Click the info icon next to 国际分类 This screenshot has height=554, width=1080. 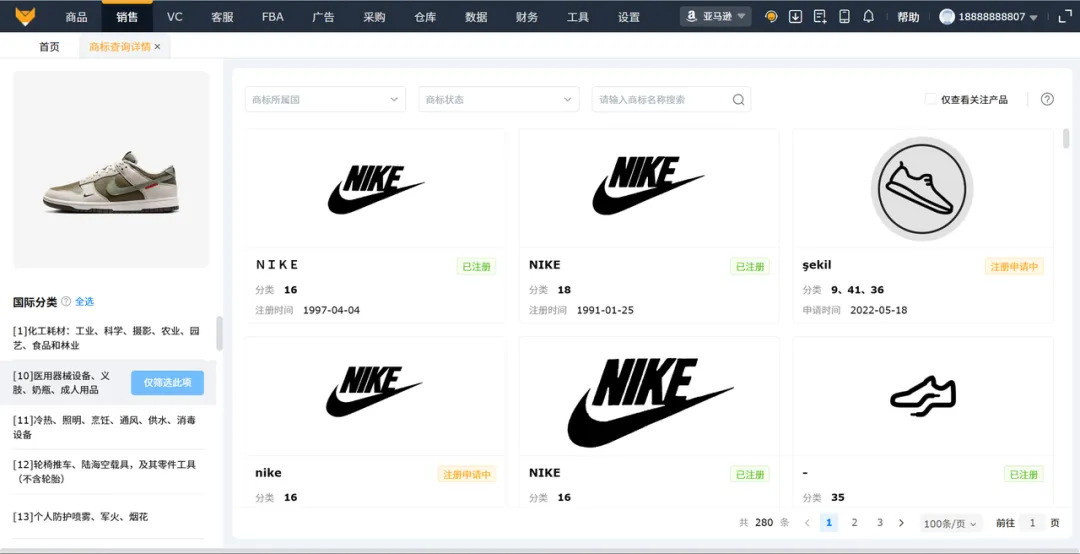[x=66, y=301]
